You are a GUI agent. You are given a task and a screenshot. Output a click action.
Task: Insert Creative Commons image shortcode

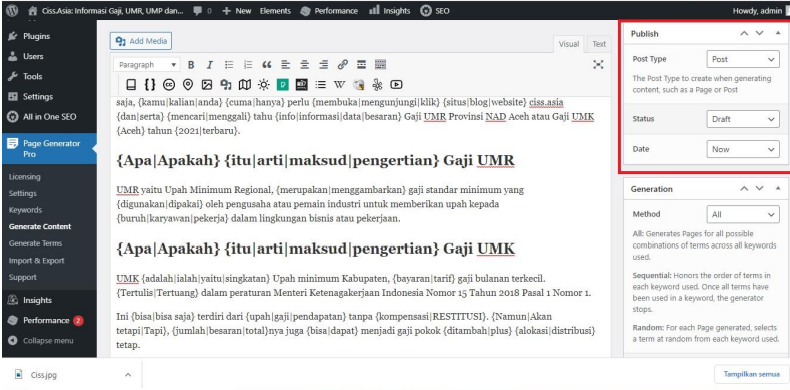(x=169, y=84)
